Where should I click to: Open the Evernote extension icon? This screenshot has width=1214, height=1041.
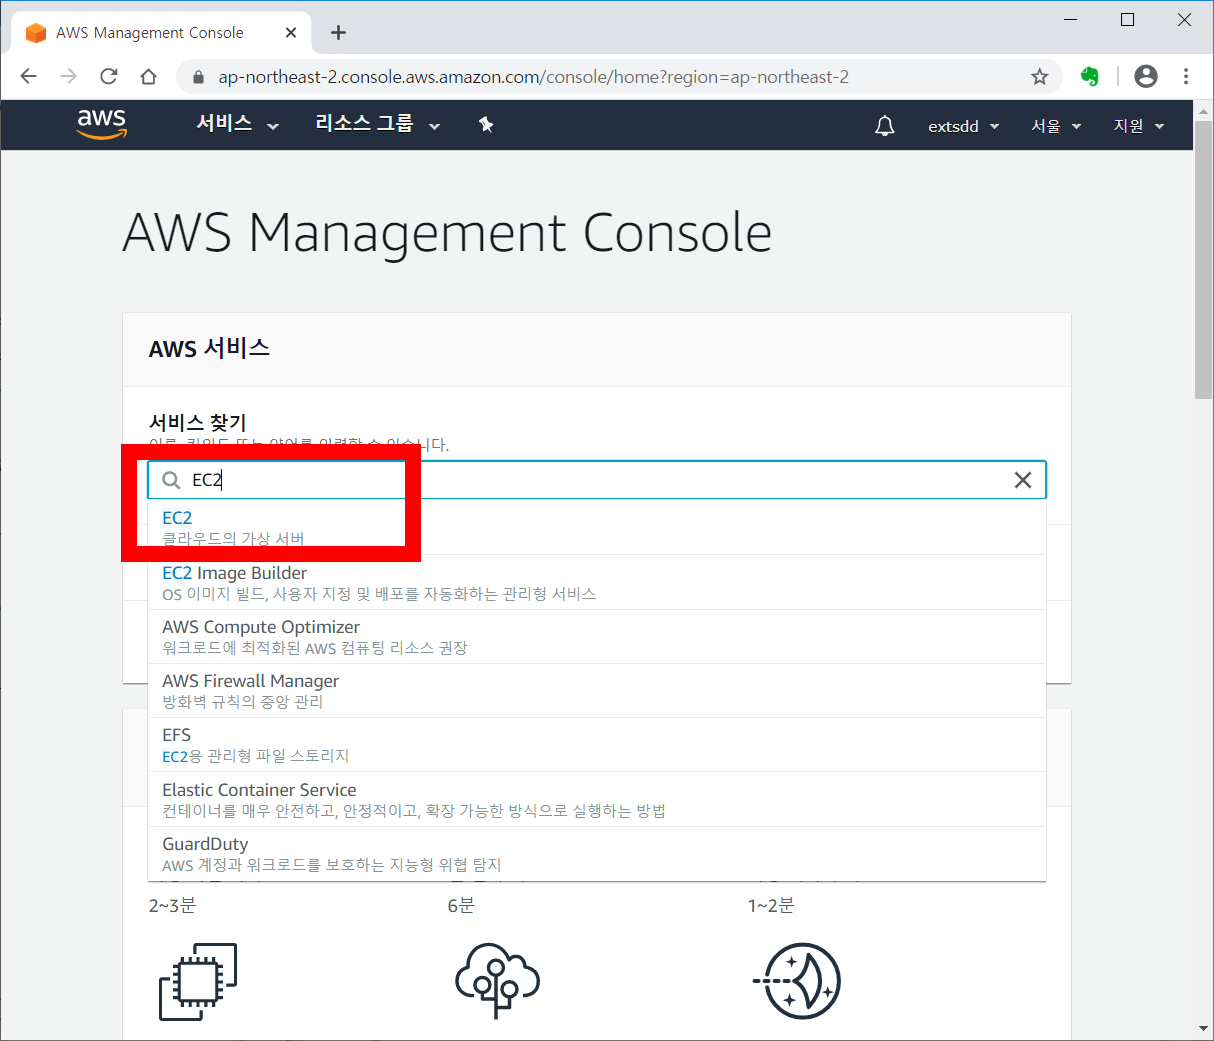[1090, 76]
